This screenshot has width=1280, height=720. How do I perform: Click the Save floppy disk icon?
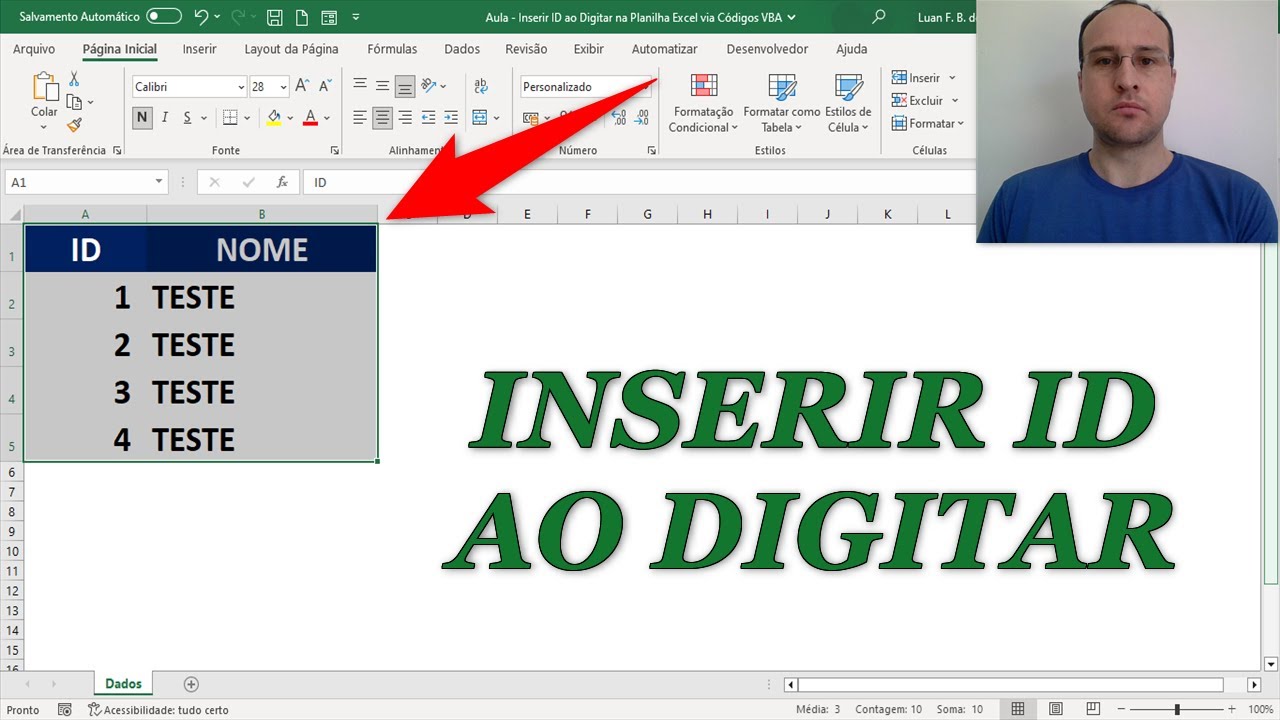click(x=275, y=17)
